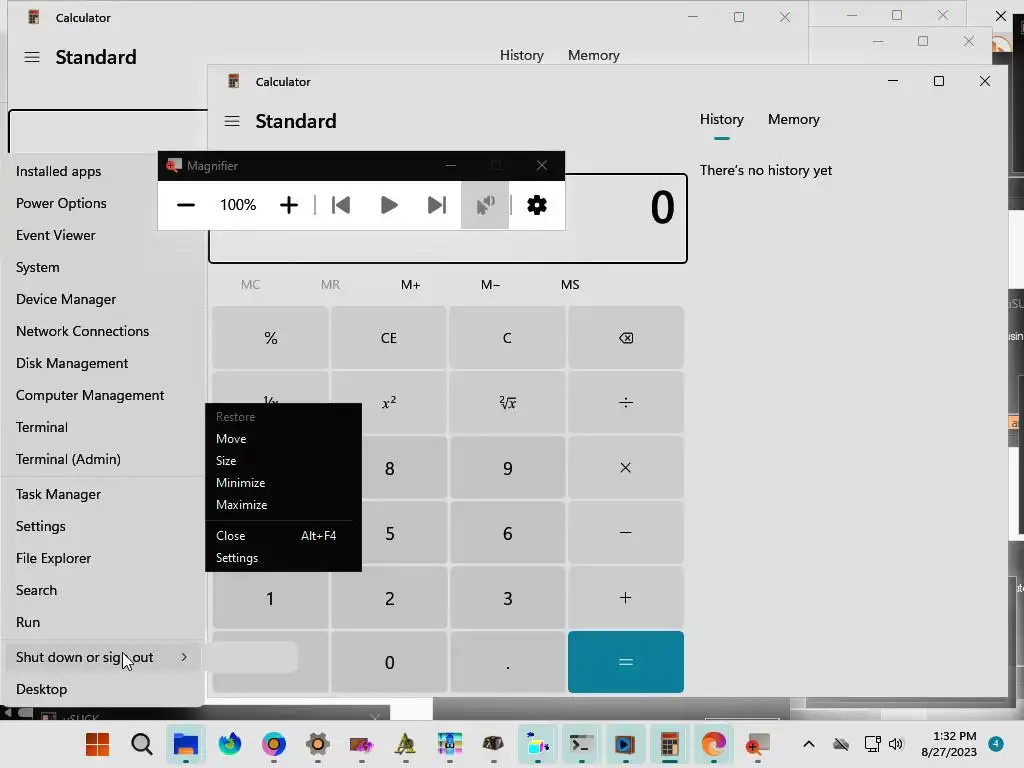
Task: Click Magnifier's next sentence icon
Action: tap(436, 205)
